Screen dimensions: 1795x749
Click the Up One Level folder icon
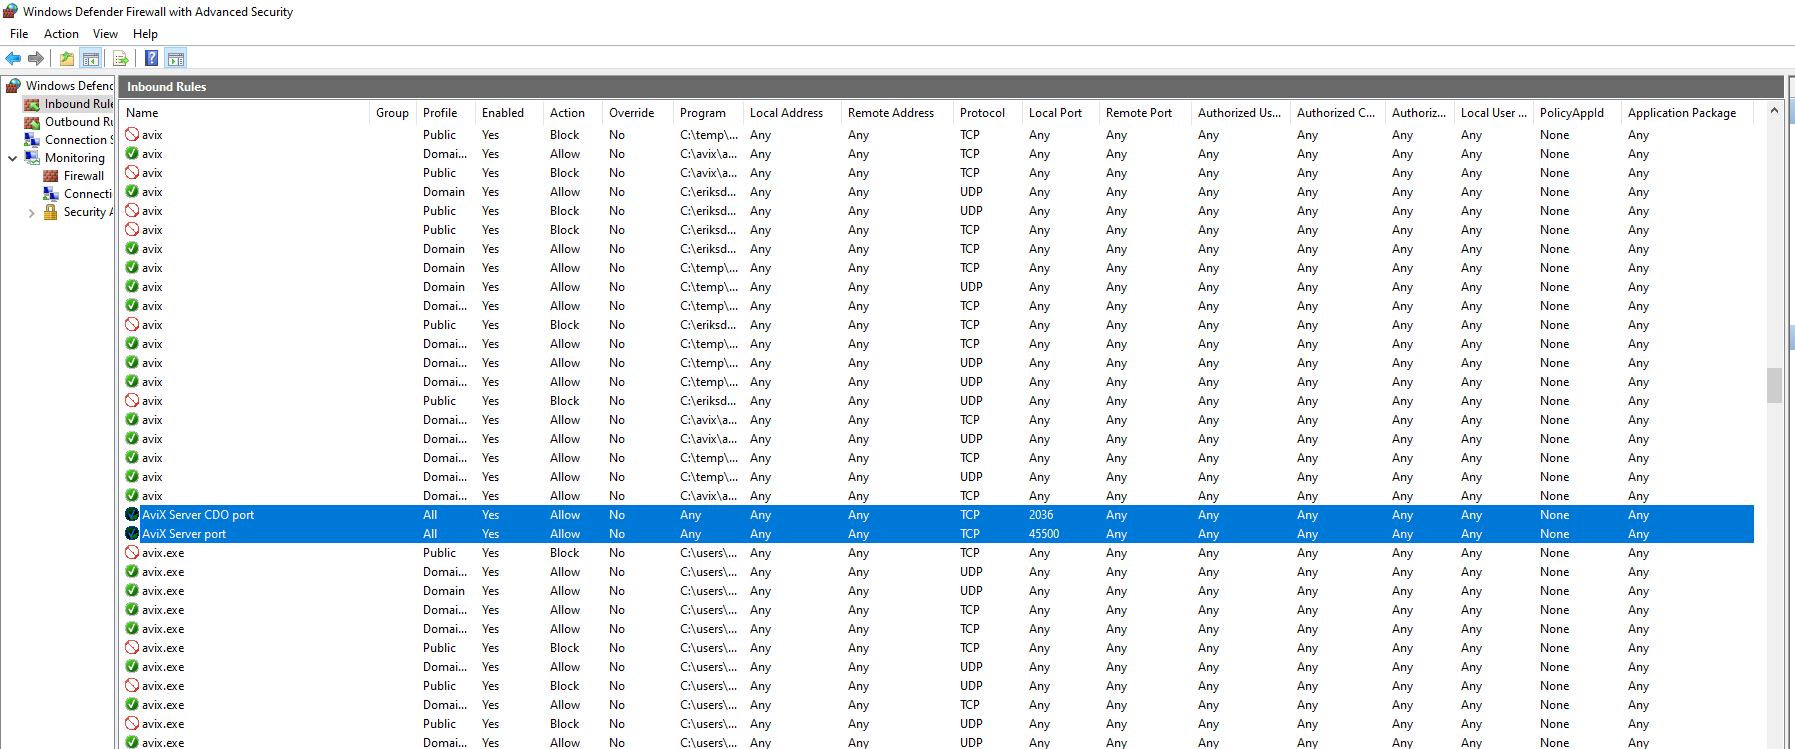[66, 58]
